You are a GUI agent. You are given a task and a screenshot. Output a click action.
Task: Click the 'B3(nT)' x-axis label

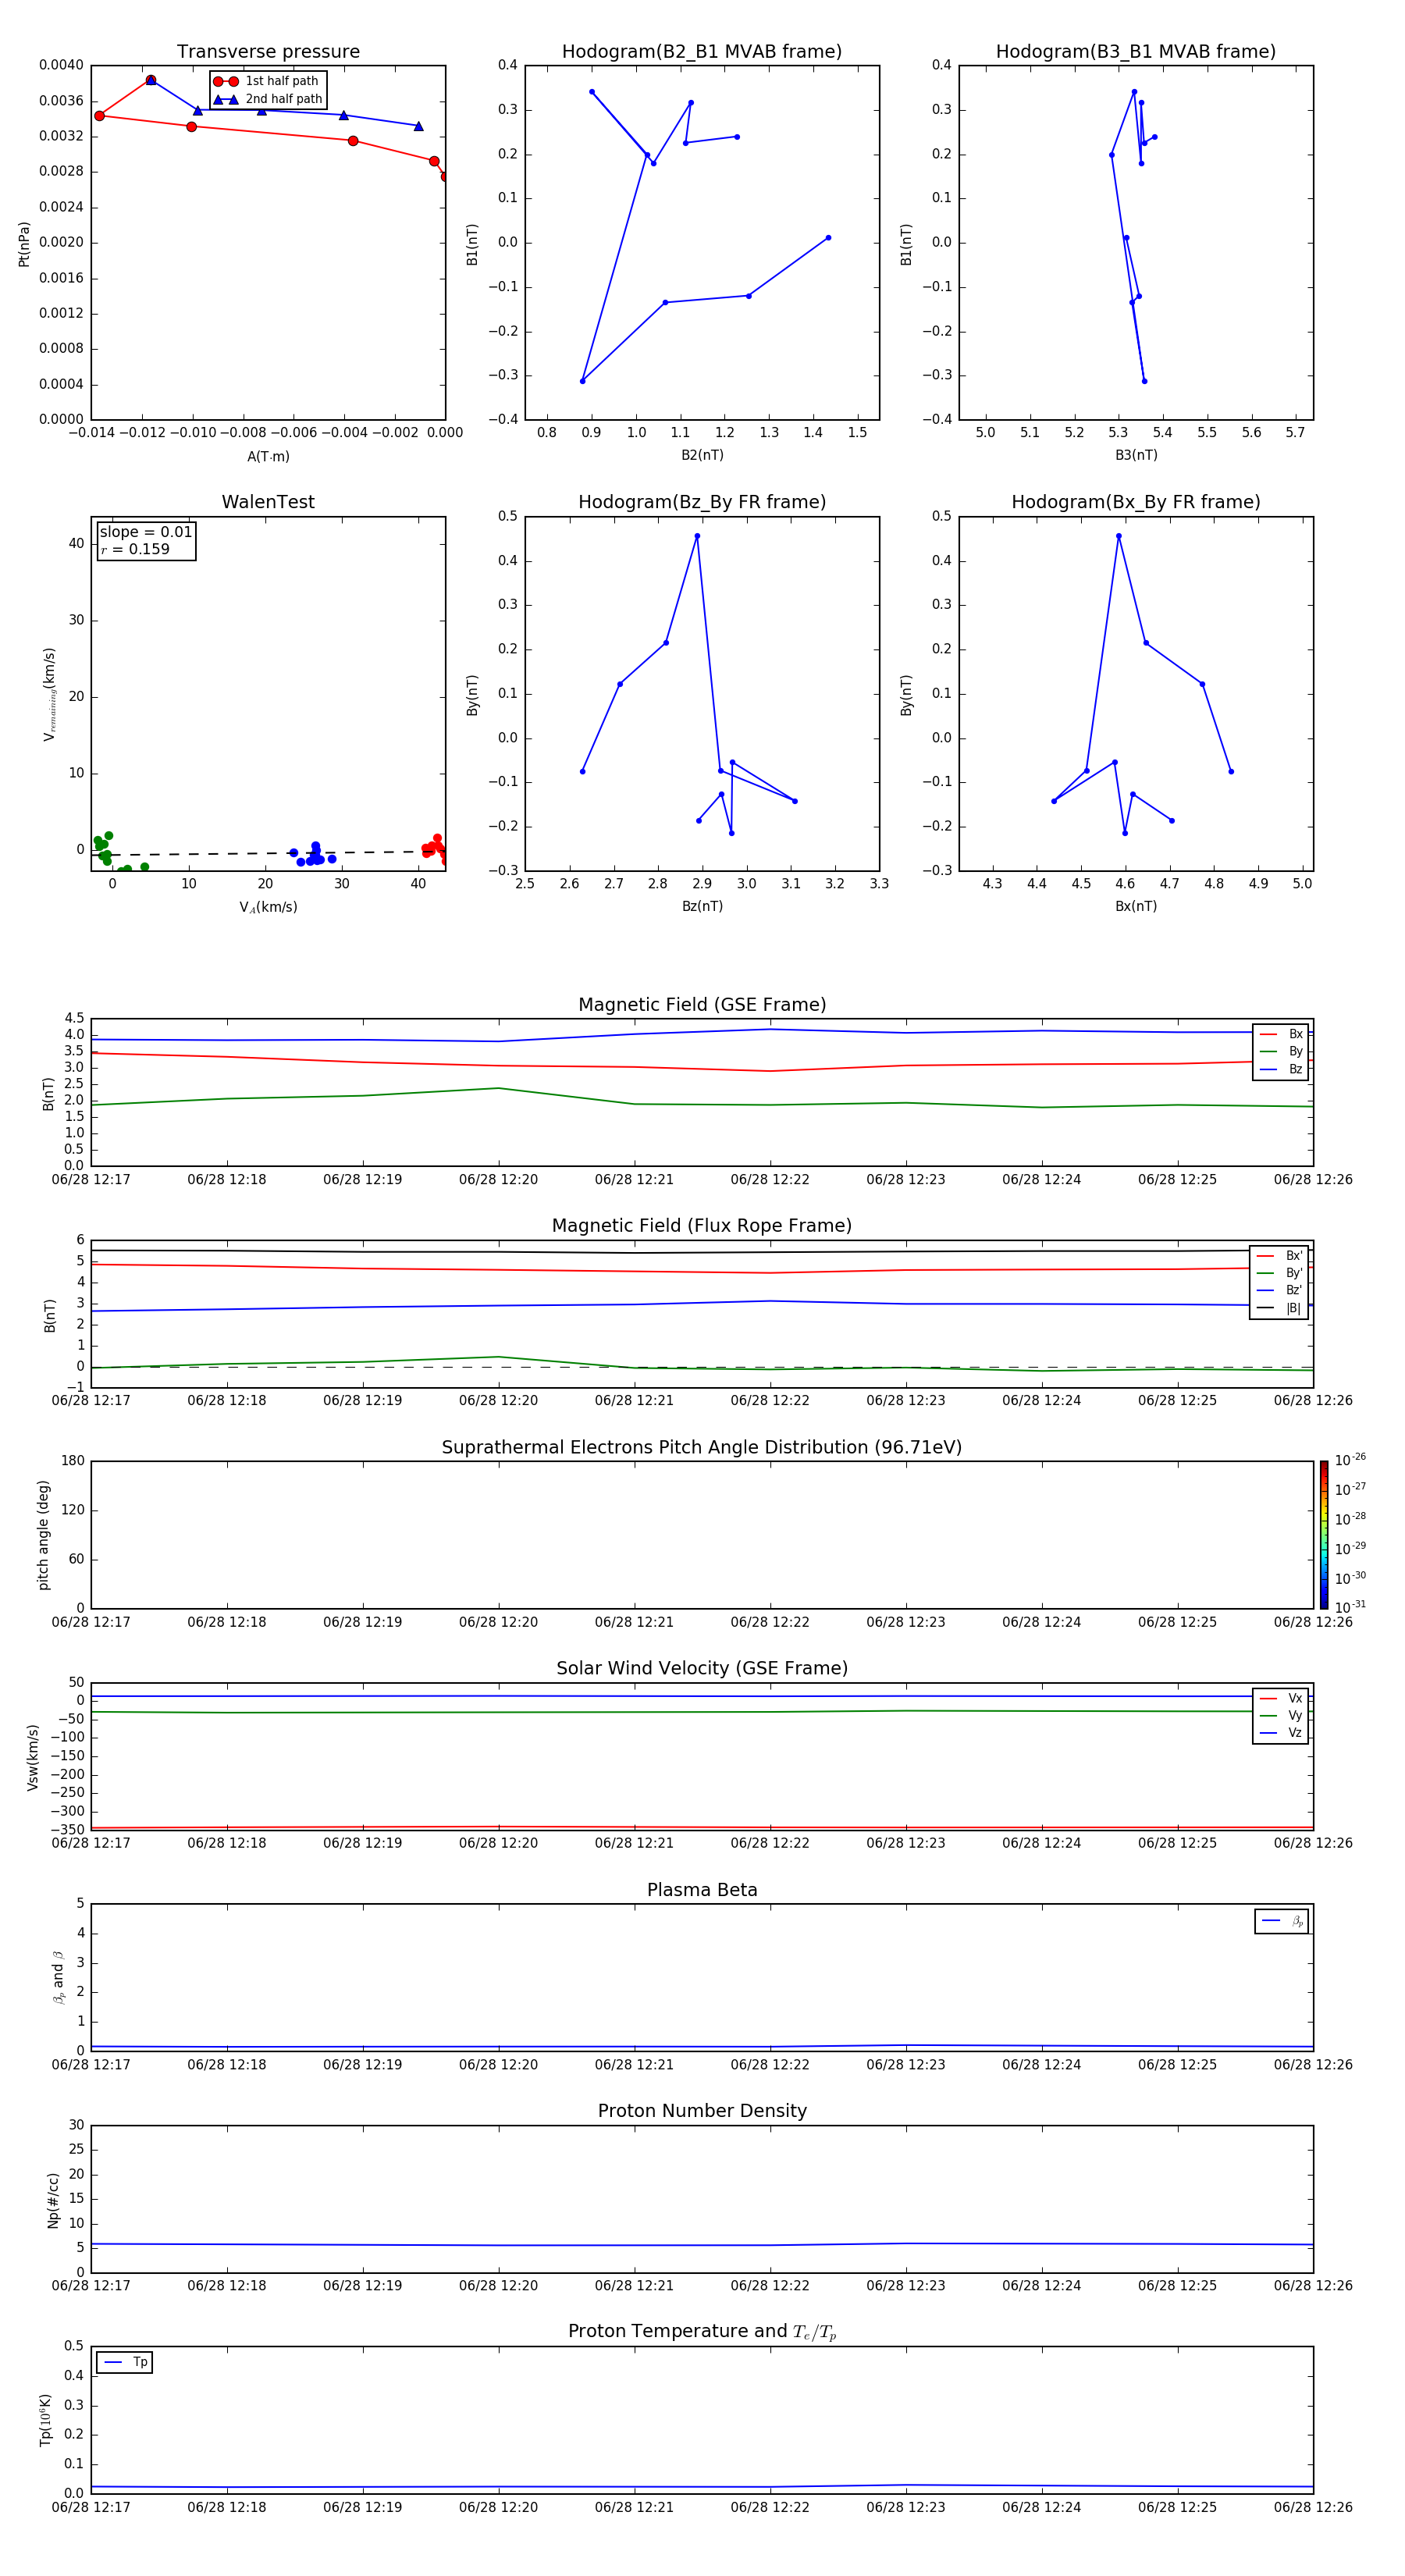point(1136,455)
